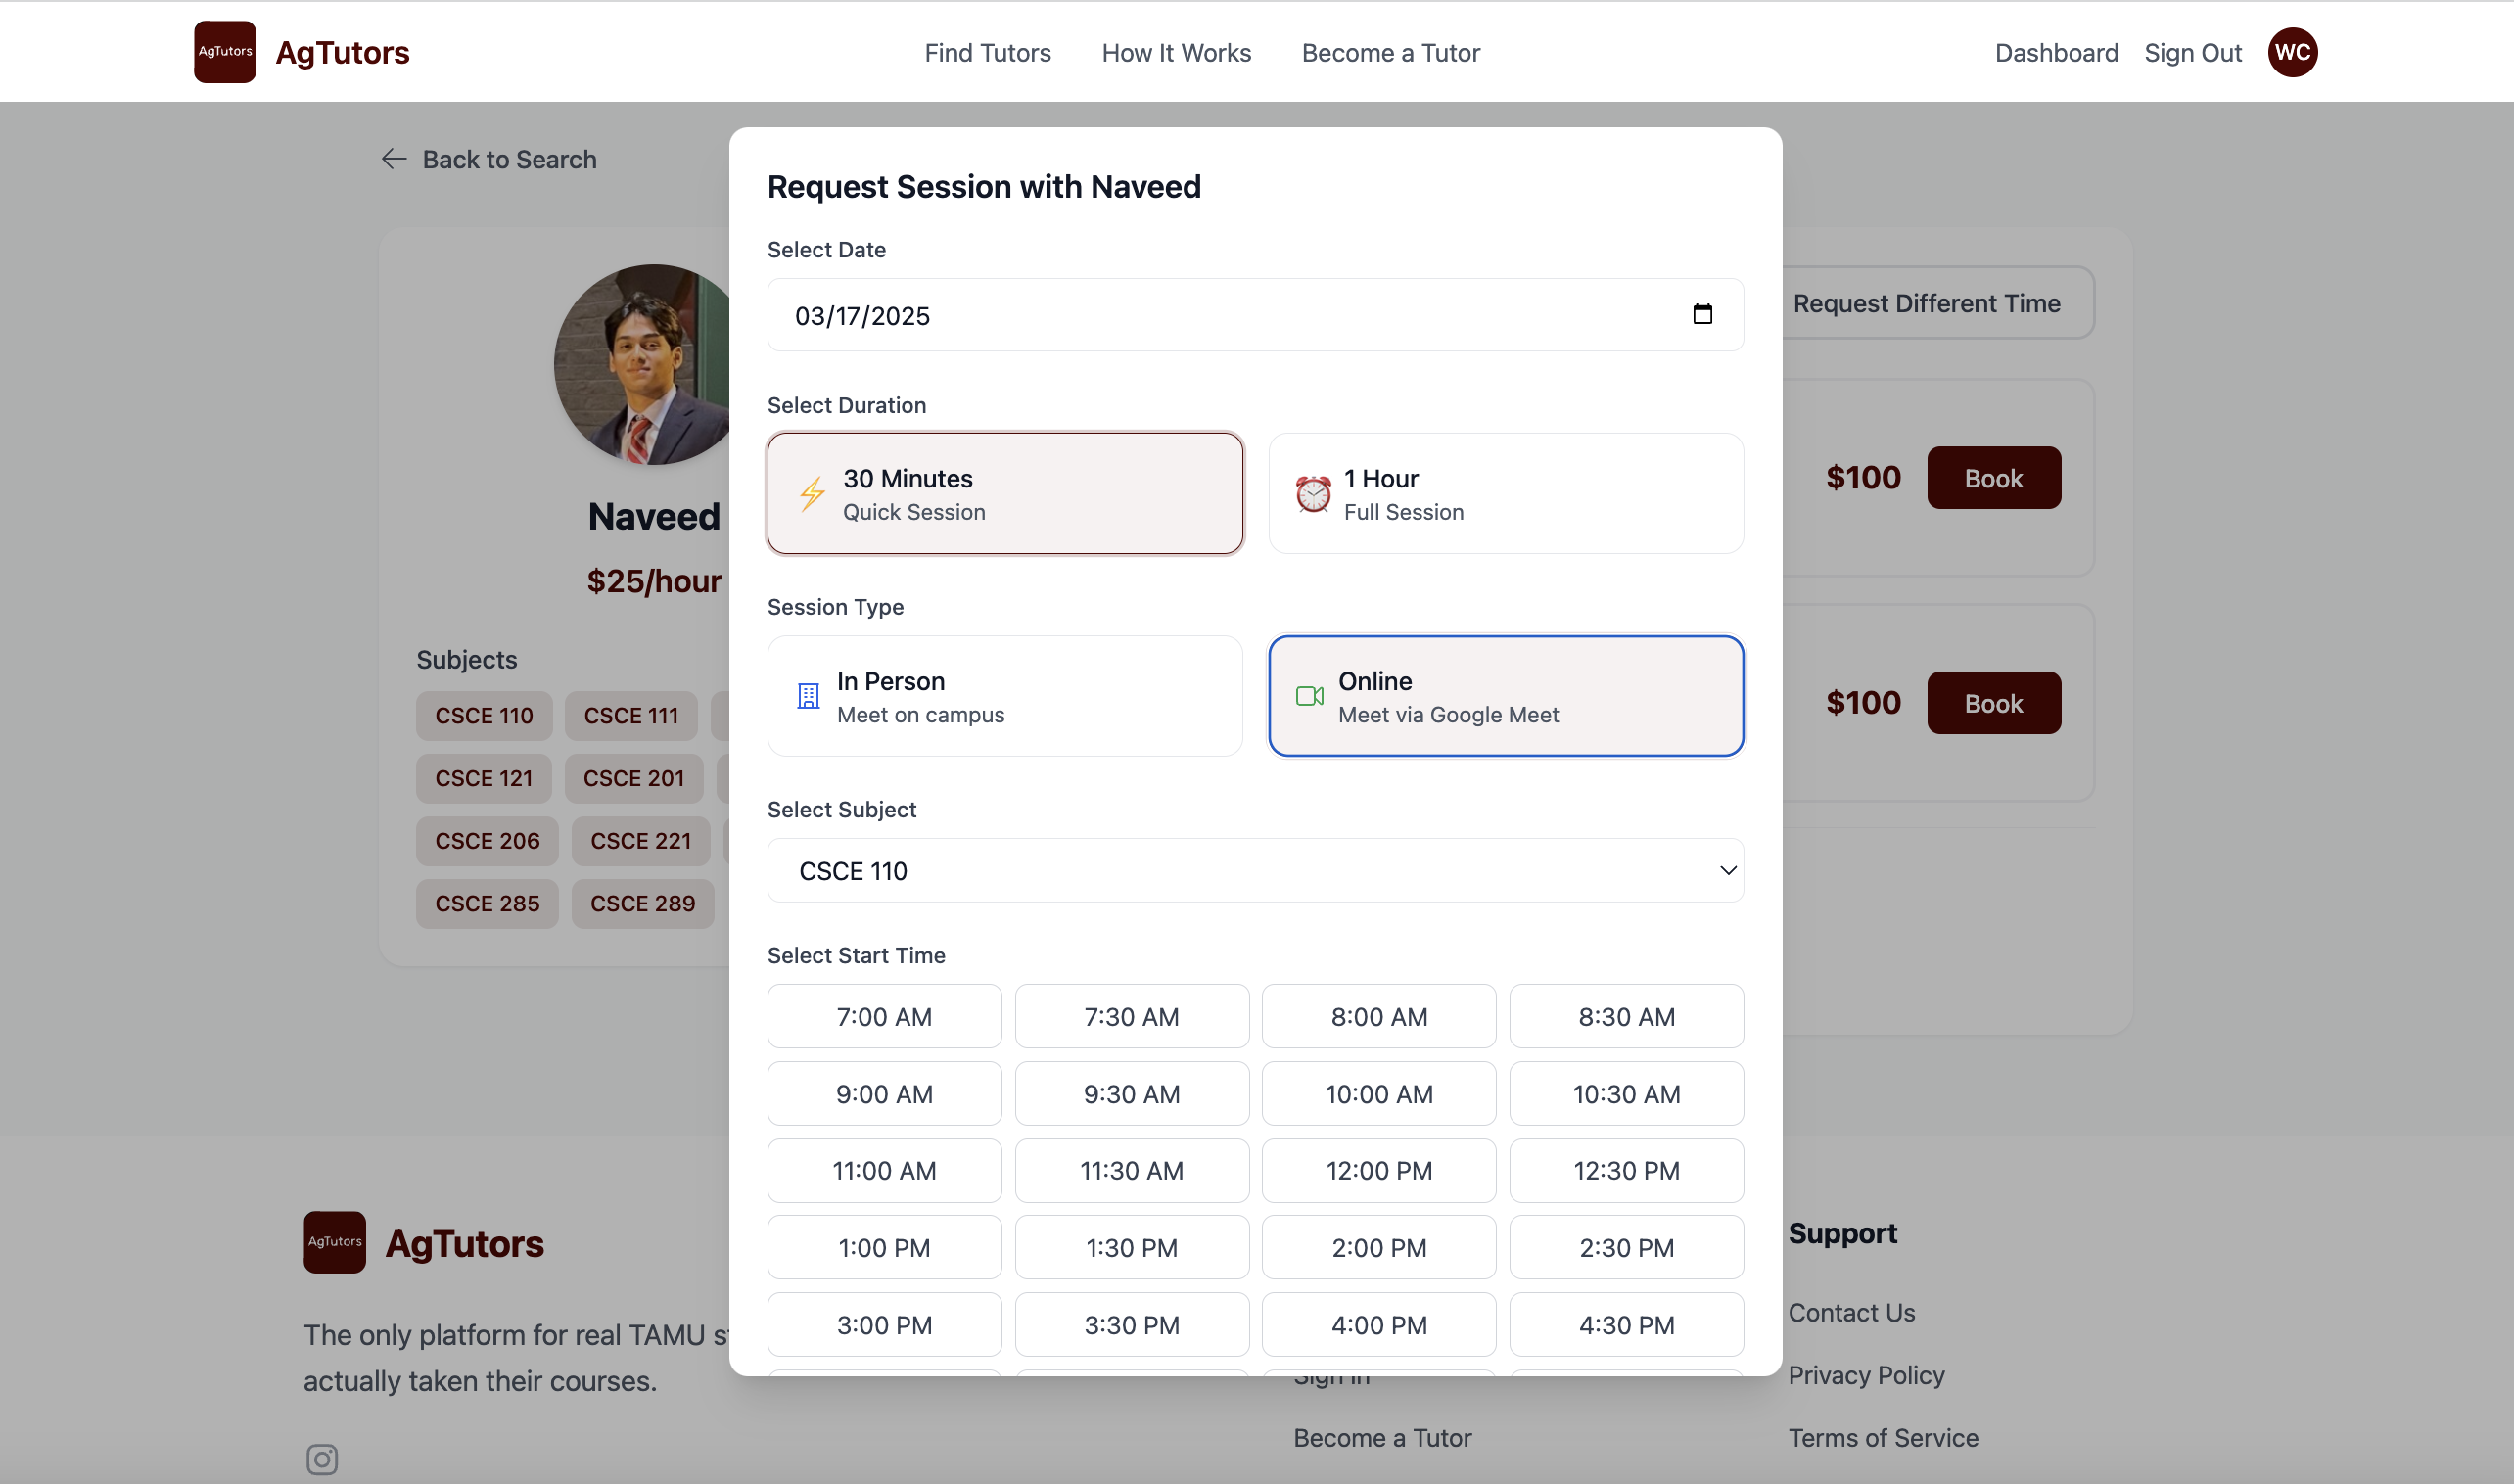Choose Online session type

(x=1506, y=696)
